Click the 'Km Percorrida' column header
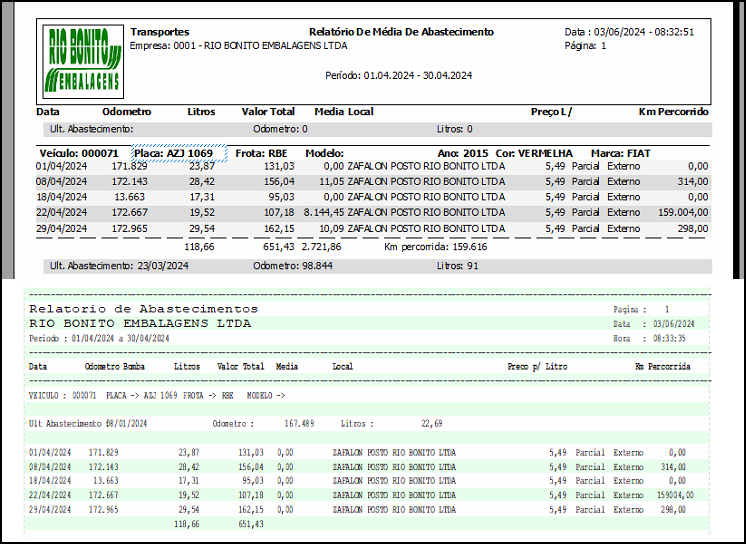The height and width of the screenshot is (544, 746). [x=663, y=366]
